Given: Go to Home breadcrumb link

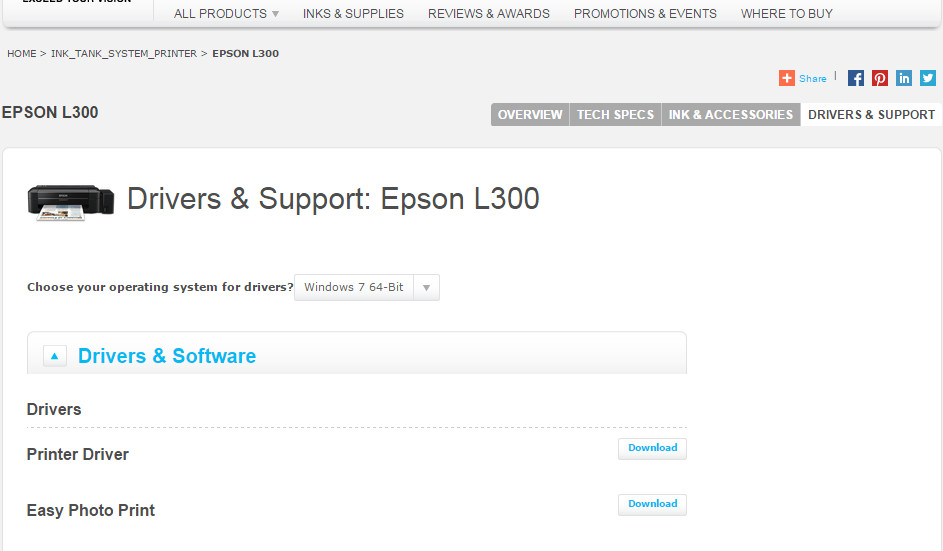Looking at the screenshot, I should (22, 54).
